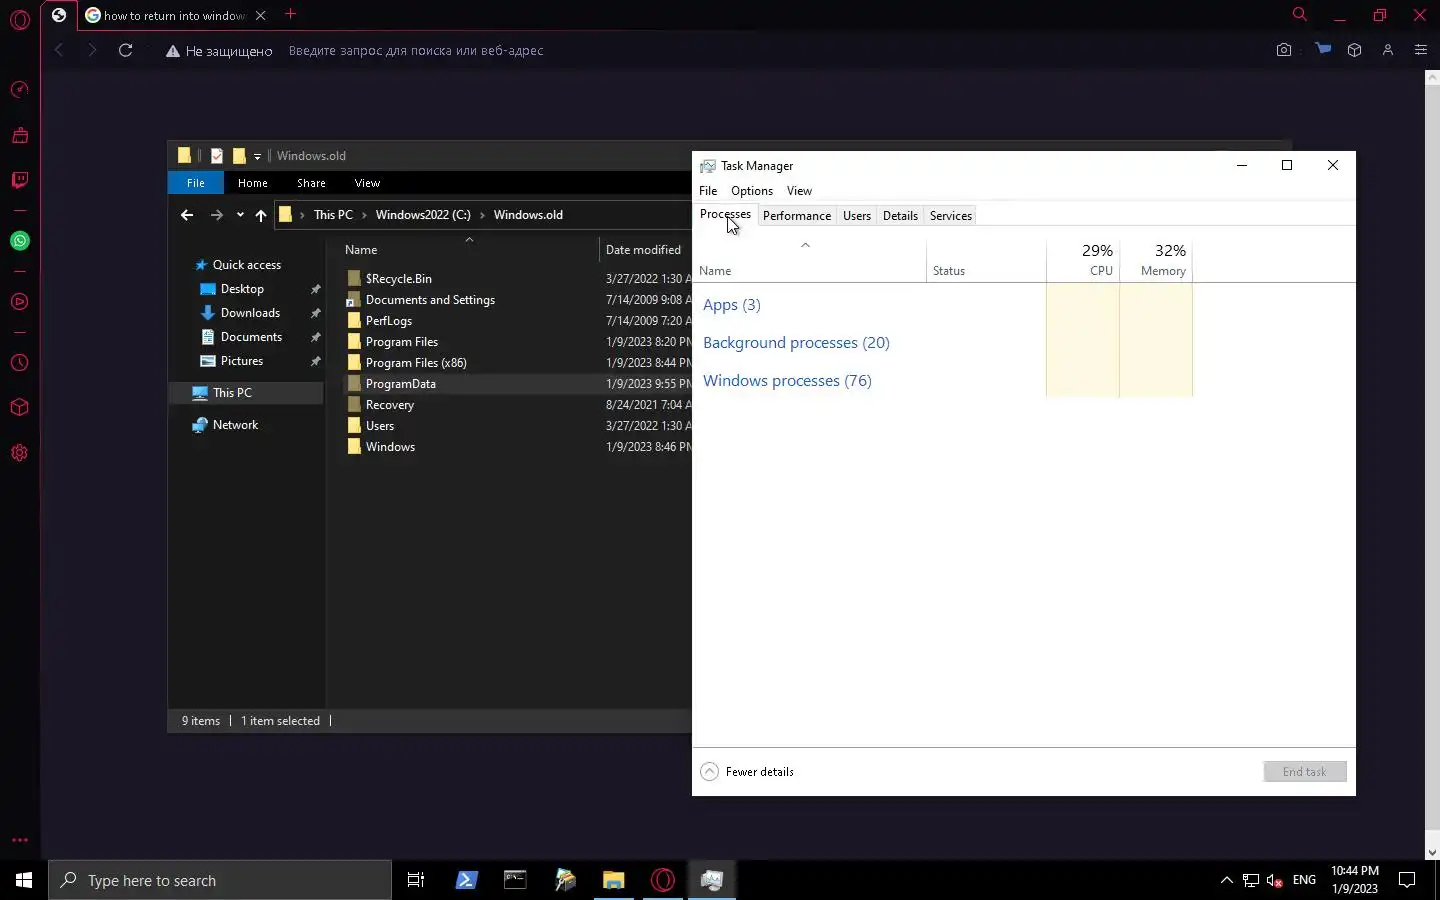Open PowerShell from the Windows taskbar

[466, 880]
